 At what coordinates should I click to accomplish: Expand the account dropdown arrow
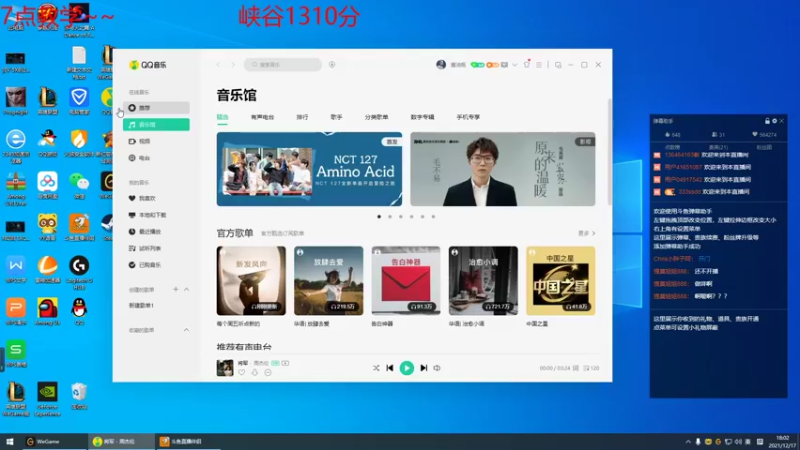[x=514, y=65]
